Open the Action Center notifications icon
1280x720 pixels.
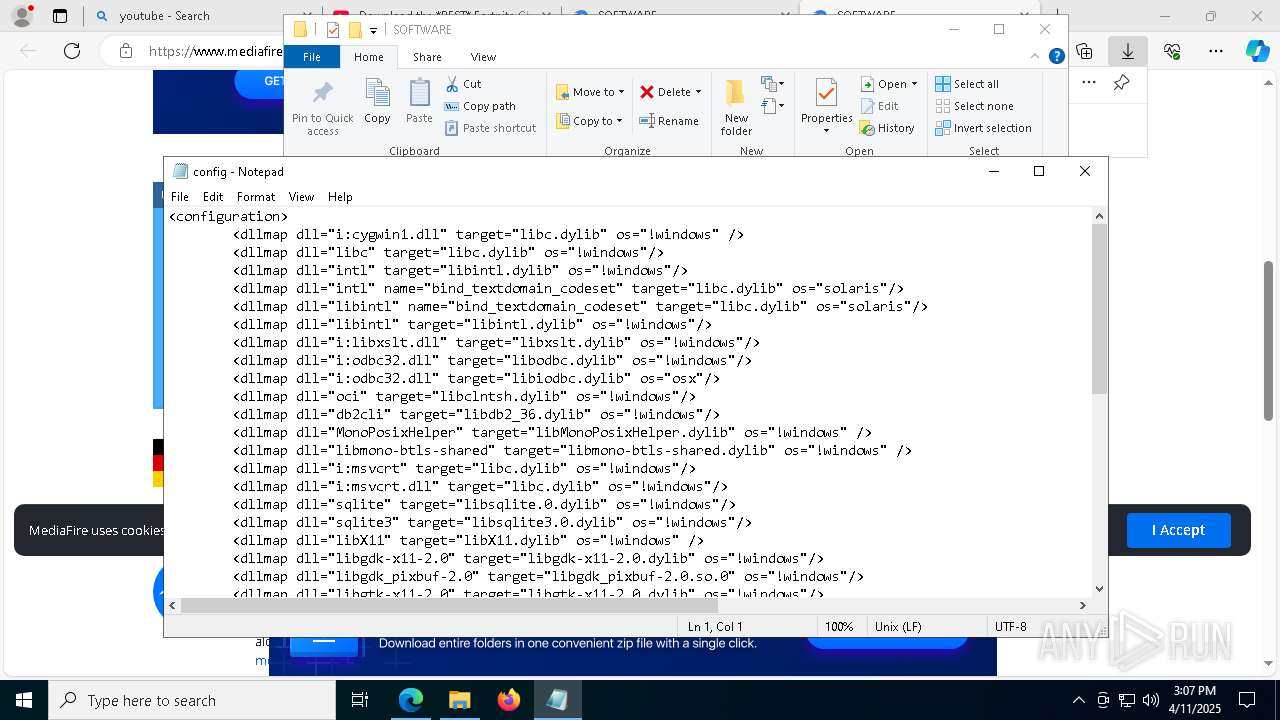pyautogui.click(x=1247, y=700)
